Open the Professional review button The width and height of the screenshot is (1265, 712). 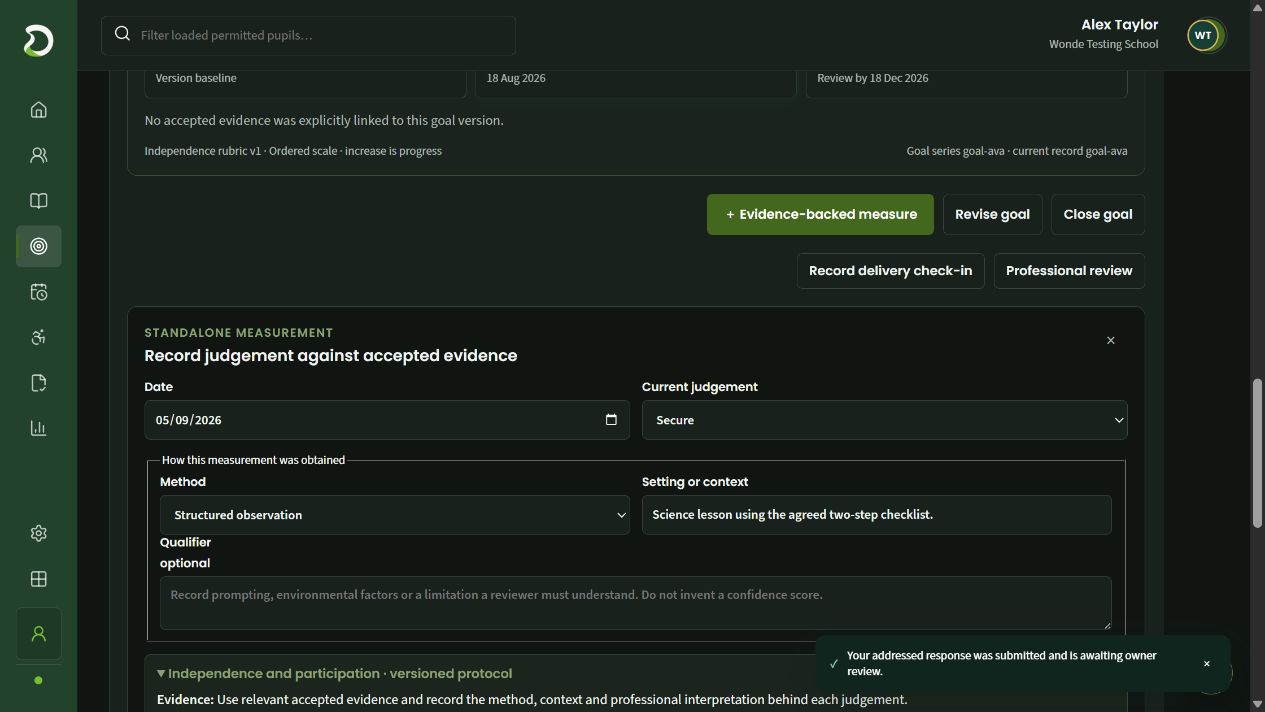coord(1069,271)
